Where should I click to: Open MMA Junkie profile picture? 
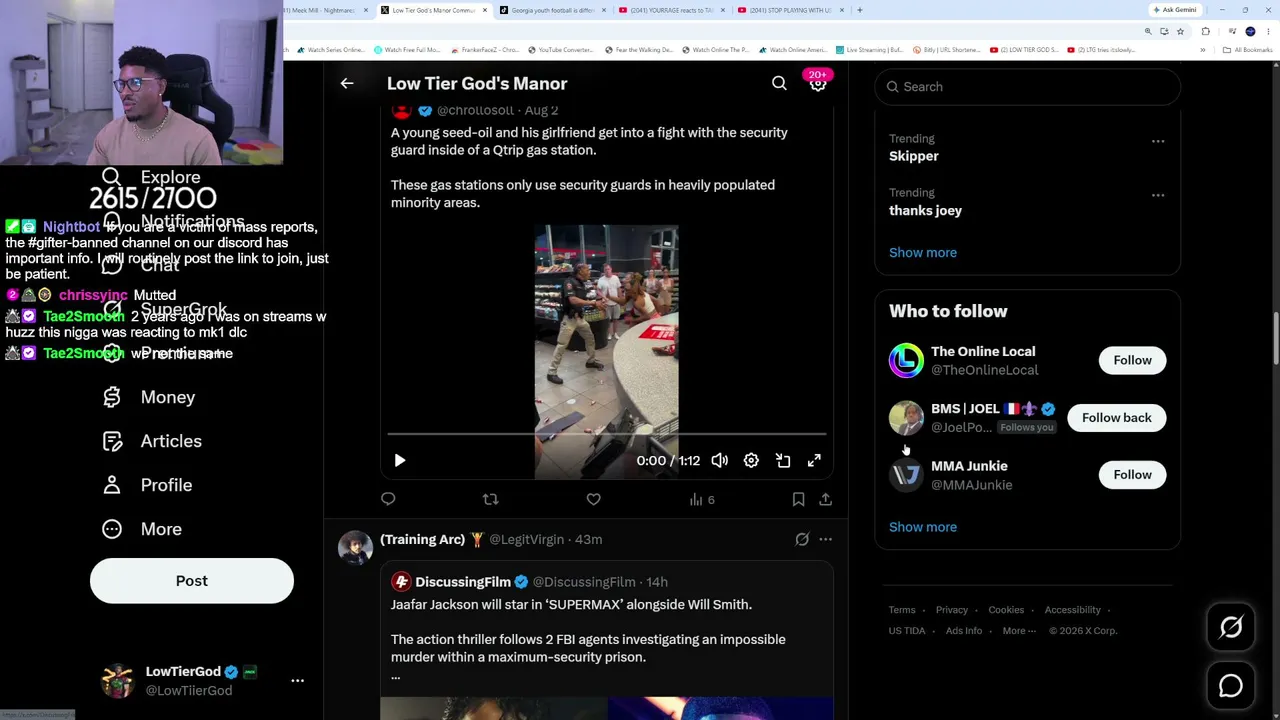(x=906, y=475)
